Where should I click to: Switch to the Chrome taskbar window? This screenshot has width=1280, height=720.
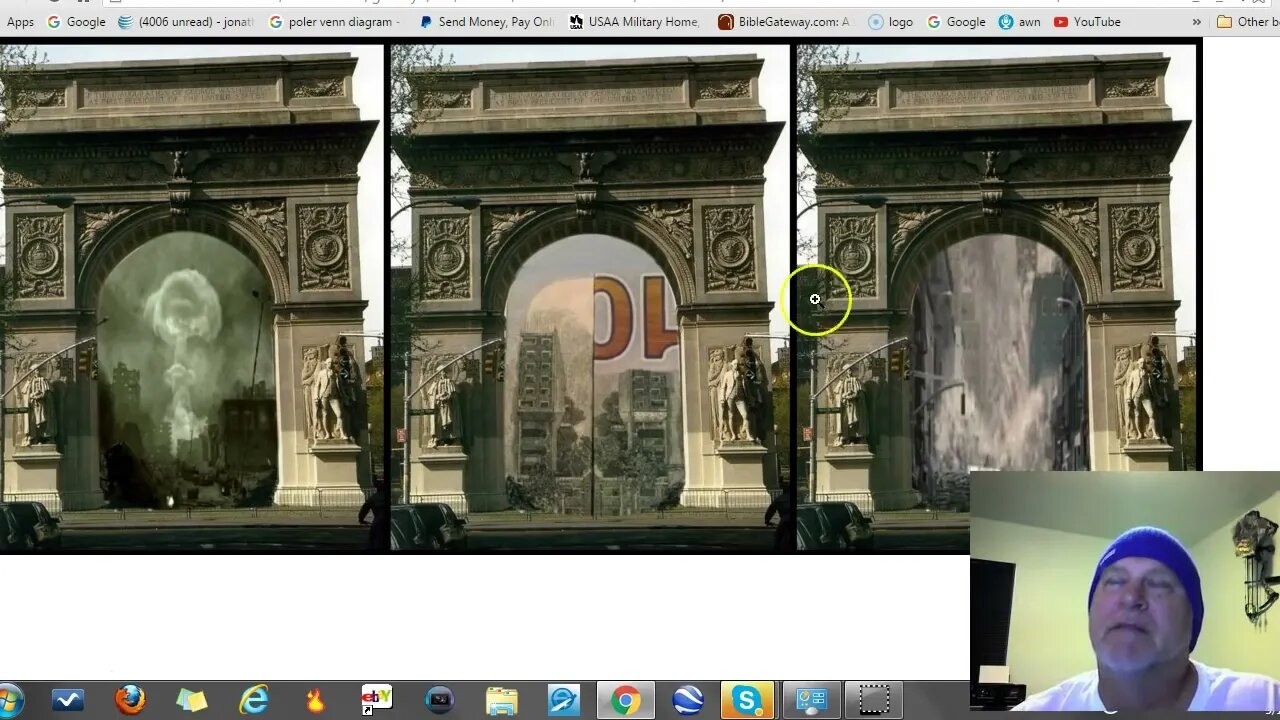coord(626,700)
